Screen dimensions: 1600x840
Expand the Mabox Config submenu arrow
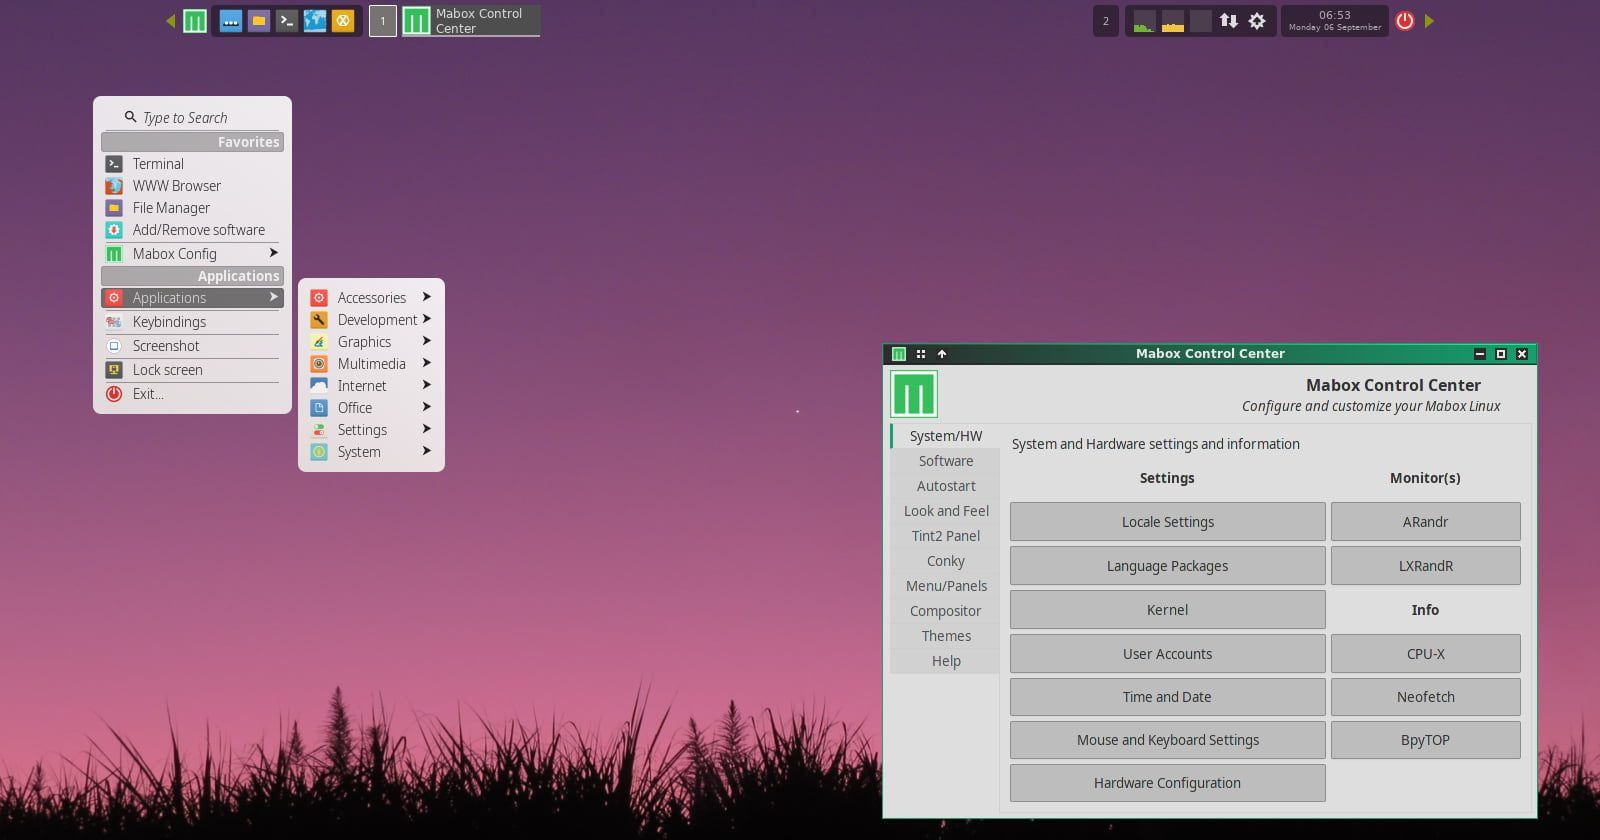coord(273,253)
